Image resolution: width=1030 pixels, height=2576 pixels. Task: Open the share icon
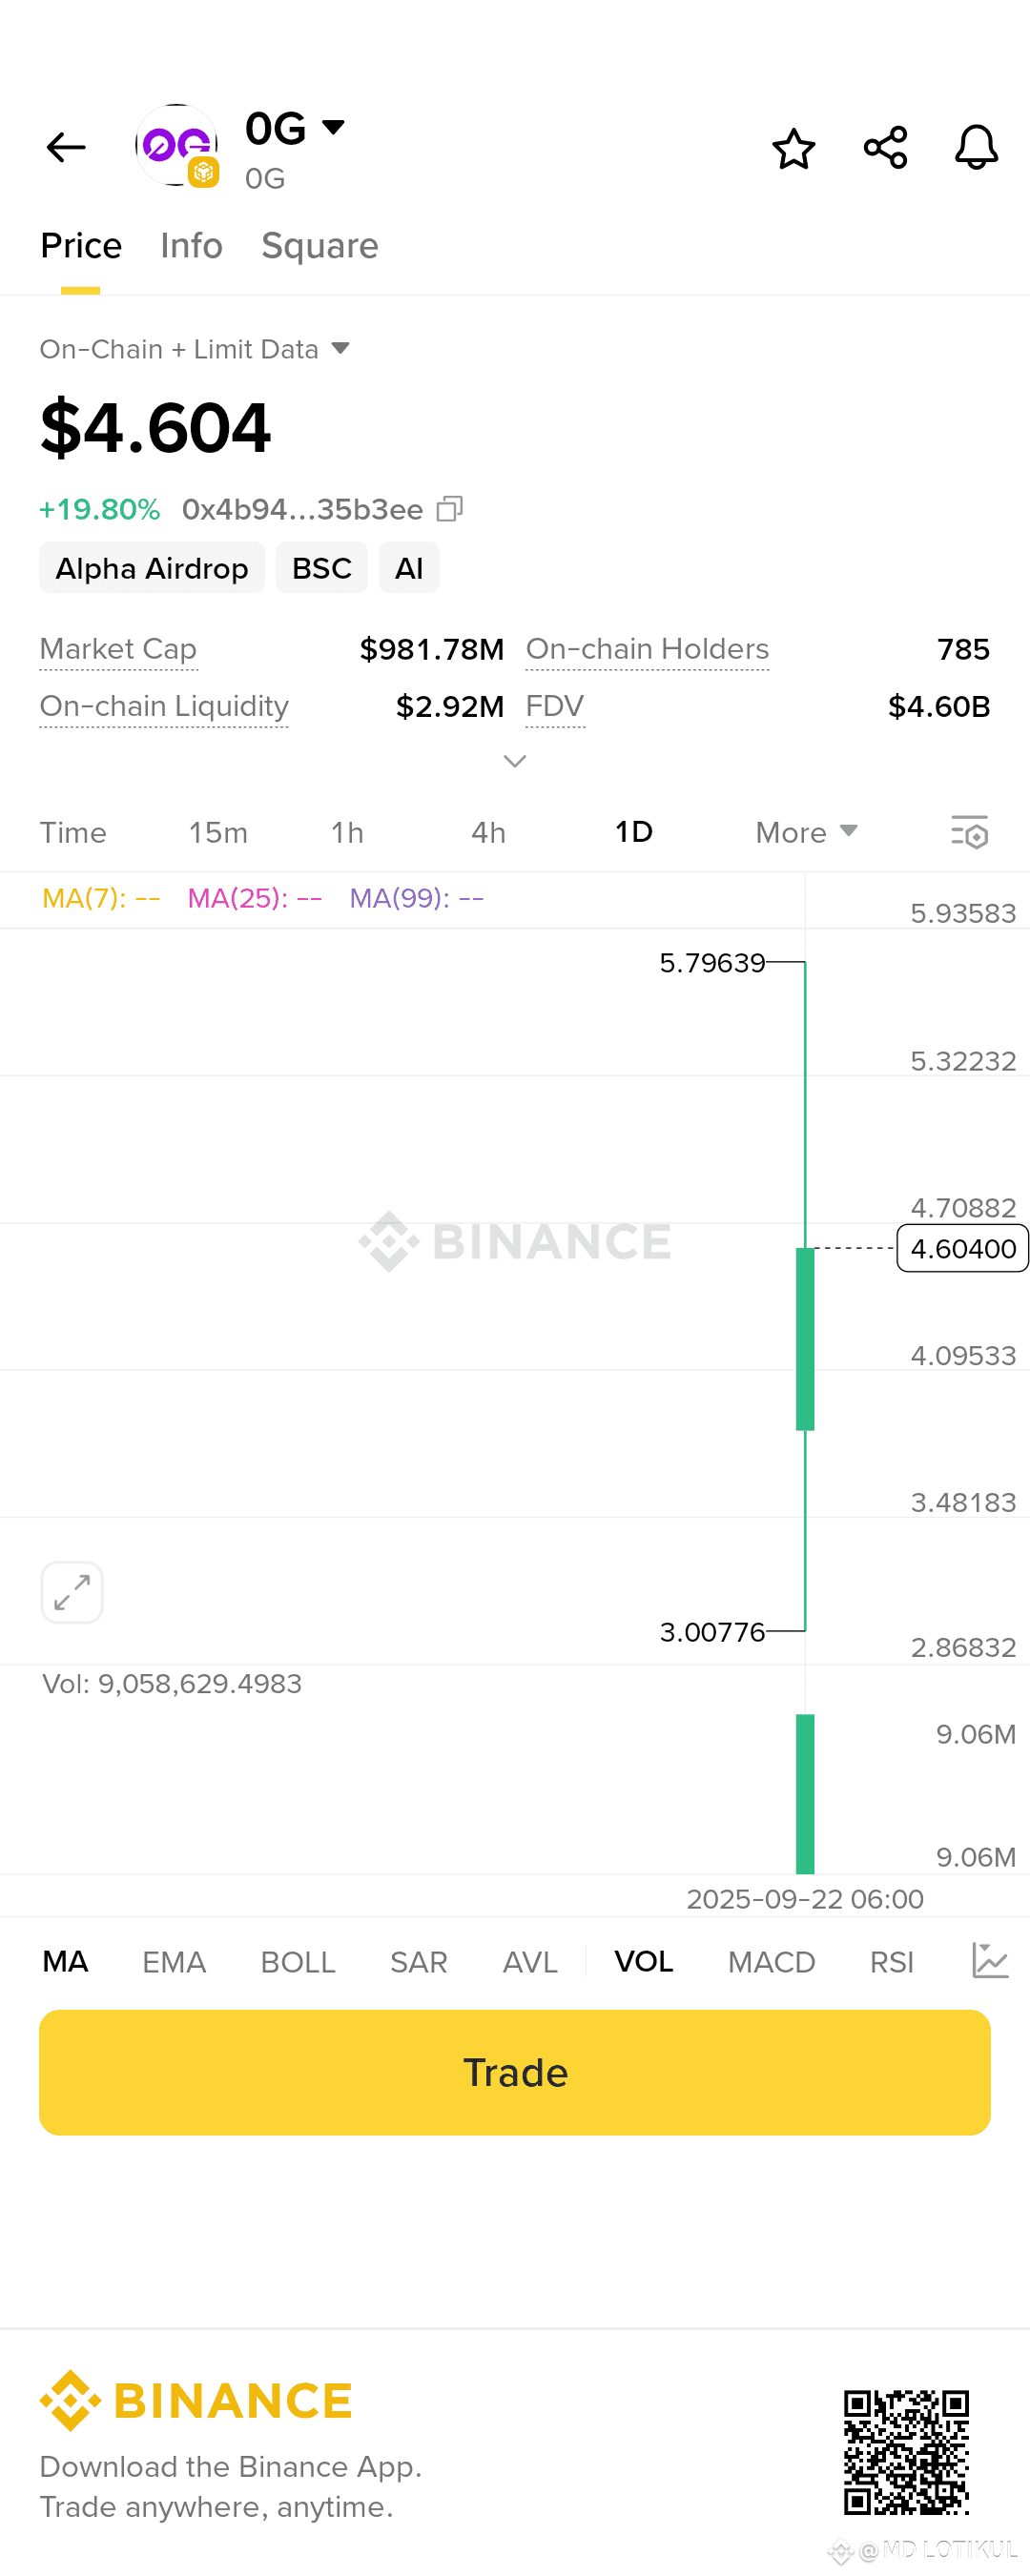tap(885, 148)
